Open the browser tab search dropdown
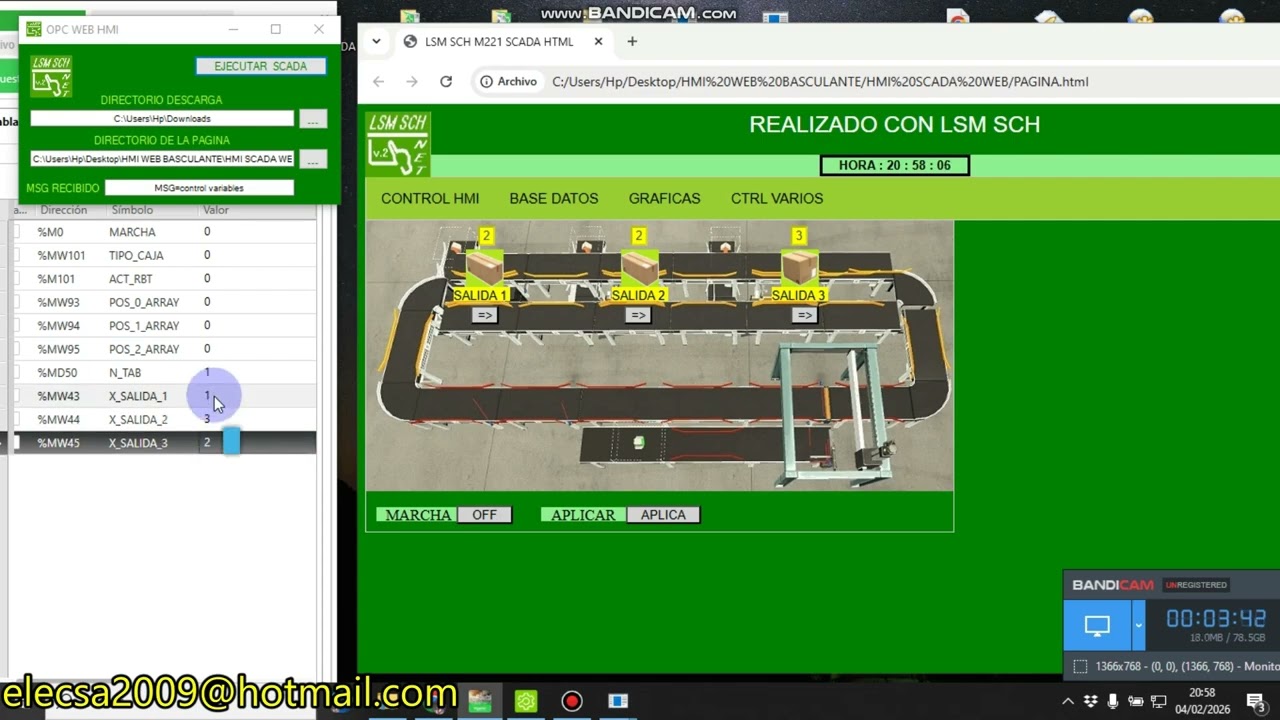The width and height of the screenshot is (1280, 720). (x=376, y=41)
